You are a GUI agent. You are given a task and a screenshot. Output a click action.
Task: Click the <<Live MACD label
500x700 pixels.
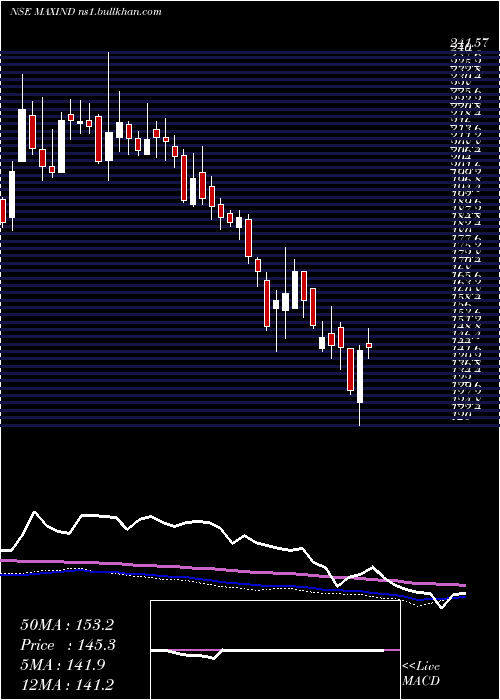(x=421, y=673)
